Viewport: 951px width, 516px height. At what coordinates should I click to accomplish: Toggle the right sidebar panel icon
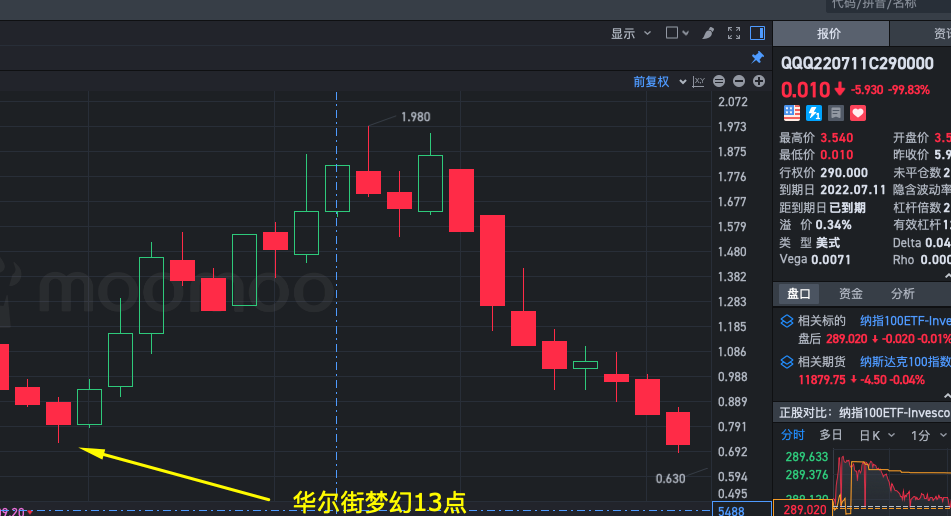(x=758, y=33)
